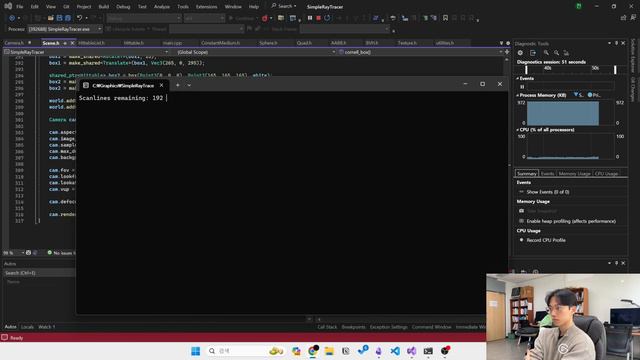Click the navigate backward toolbar button
640x360 pixels.
coord(12,18)
